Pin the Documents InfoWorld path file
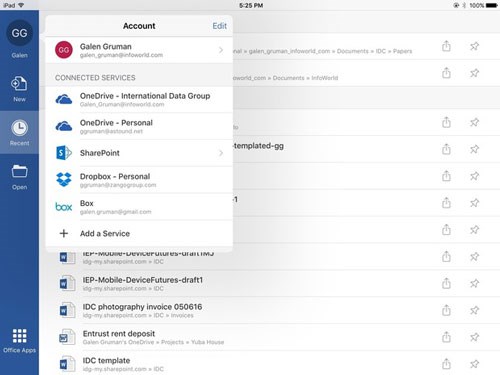The image size is (500, 375). click(474, 73)
